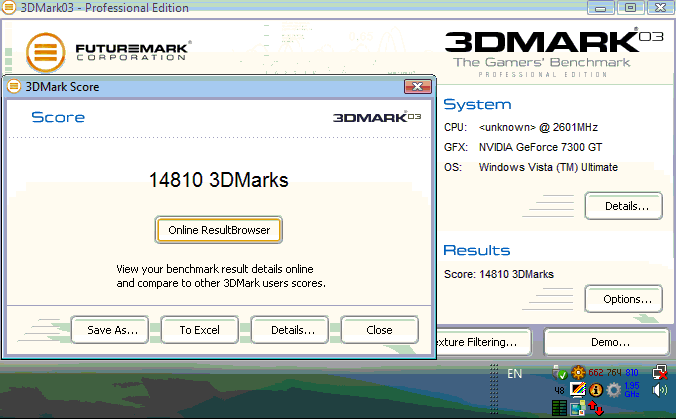Open the Windows Sidebar tray icon
The image size is (676, 419).
pos(577,408)
